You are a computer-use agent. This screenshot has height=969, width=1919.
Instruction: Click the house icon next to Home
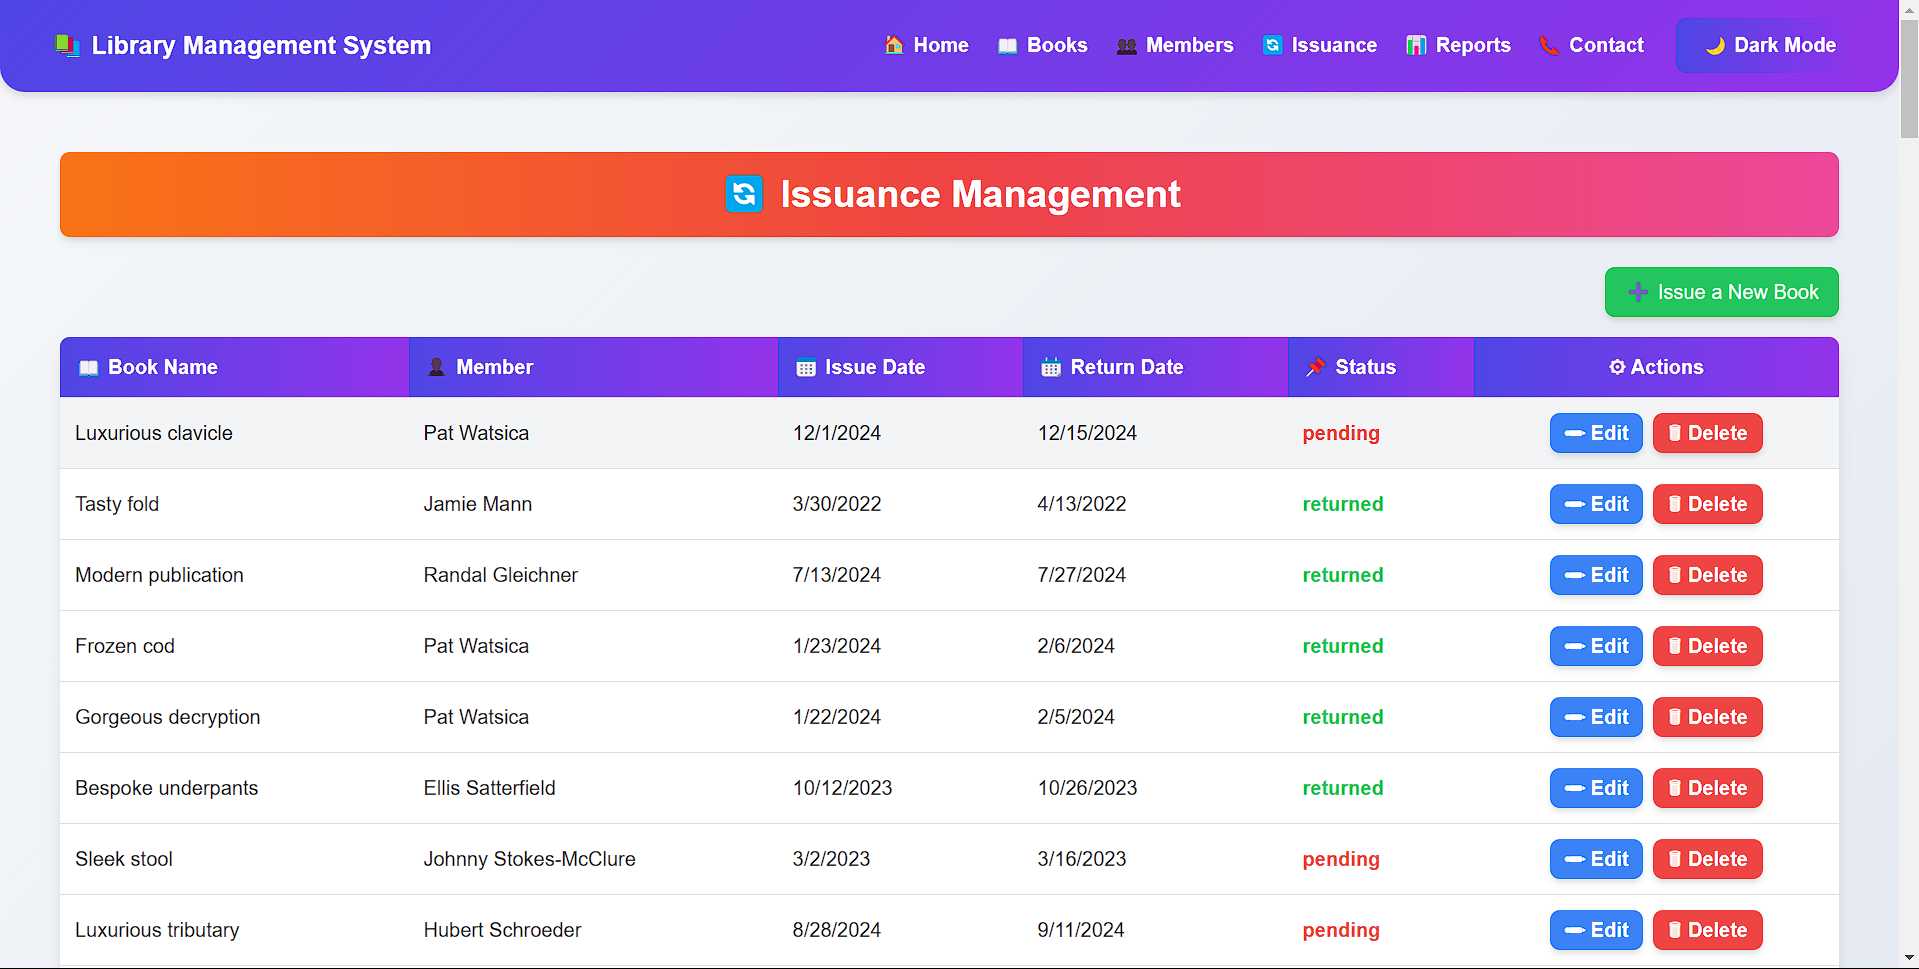pos(894,45)
